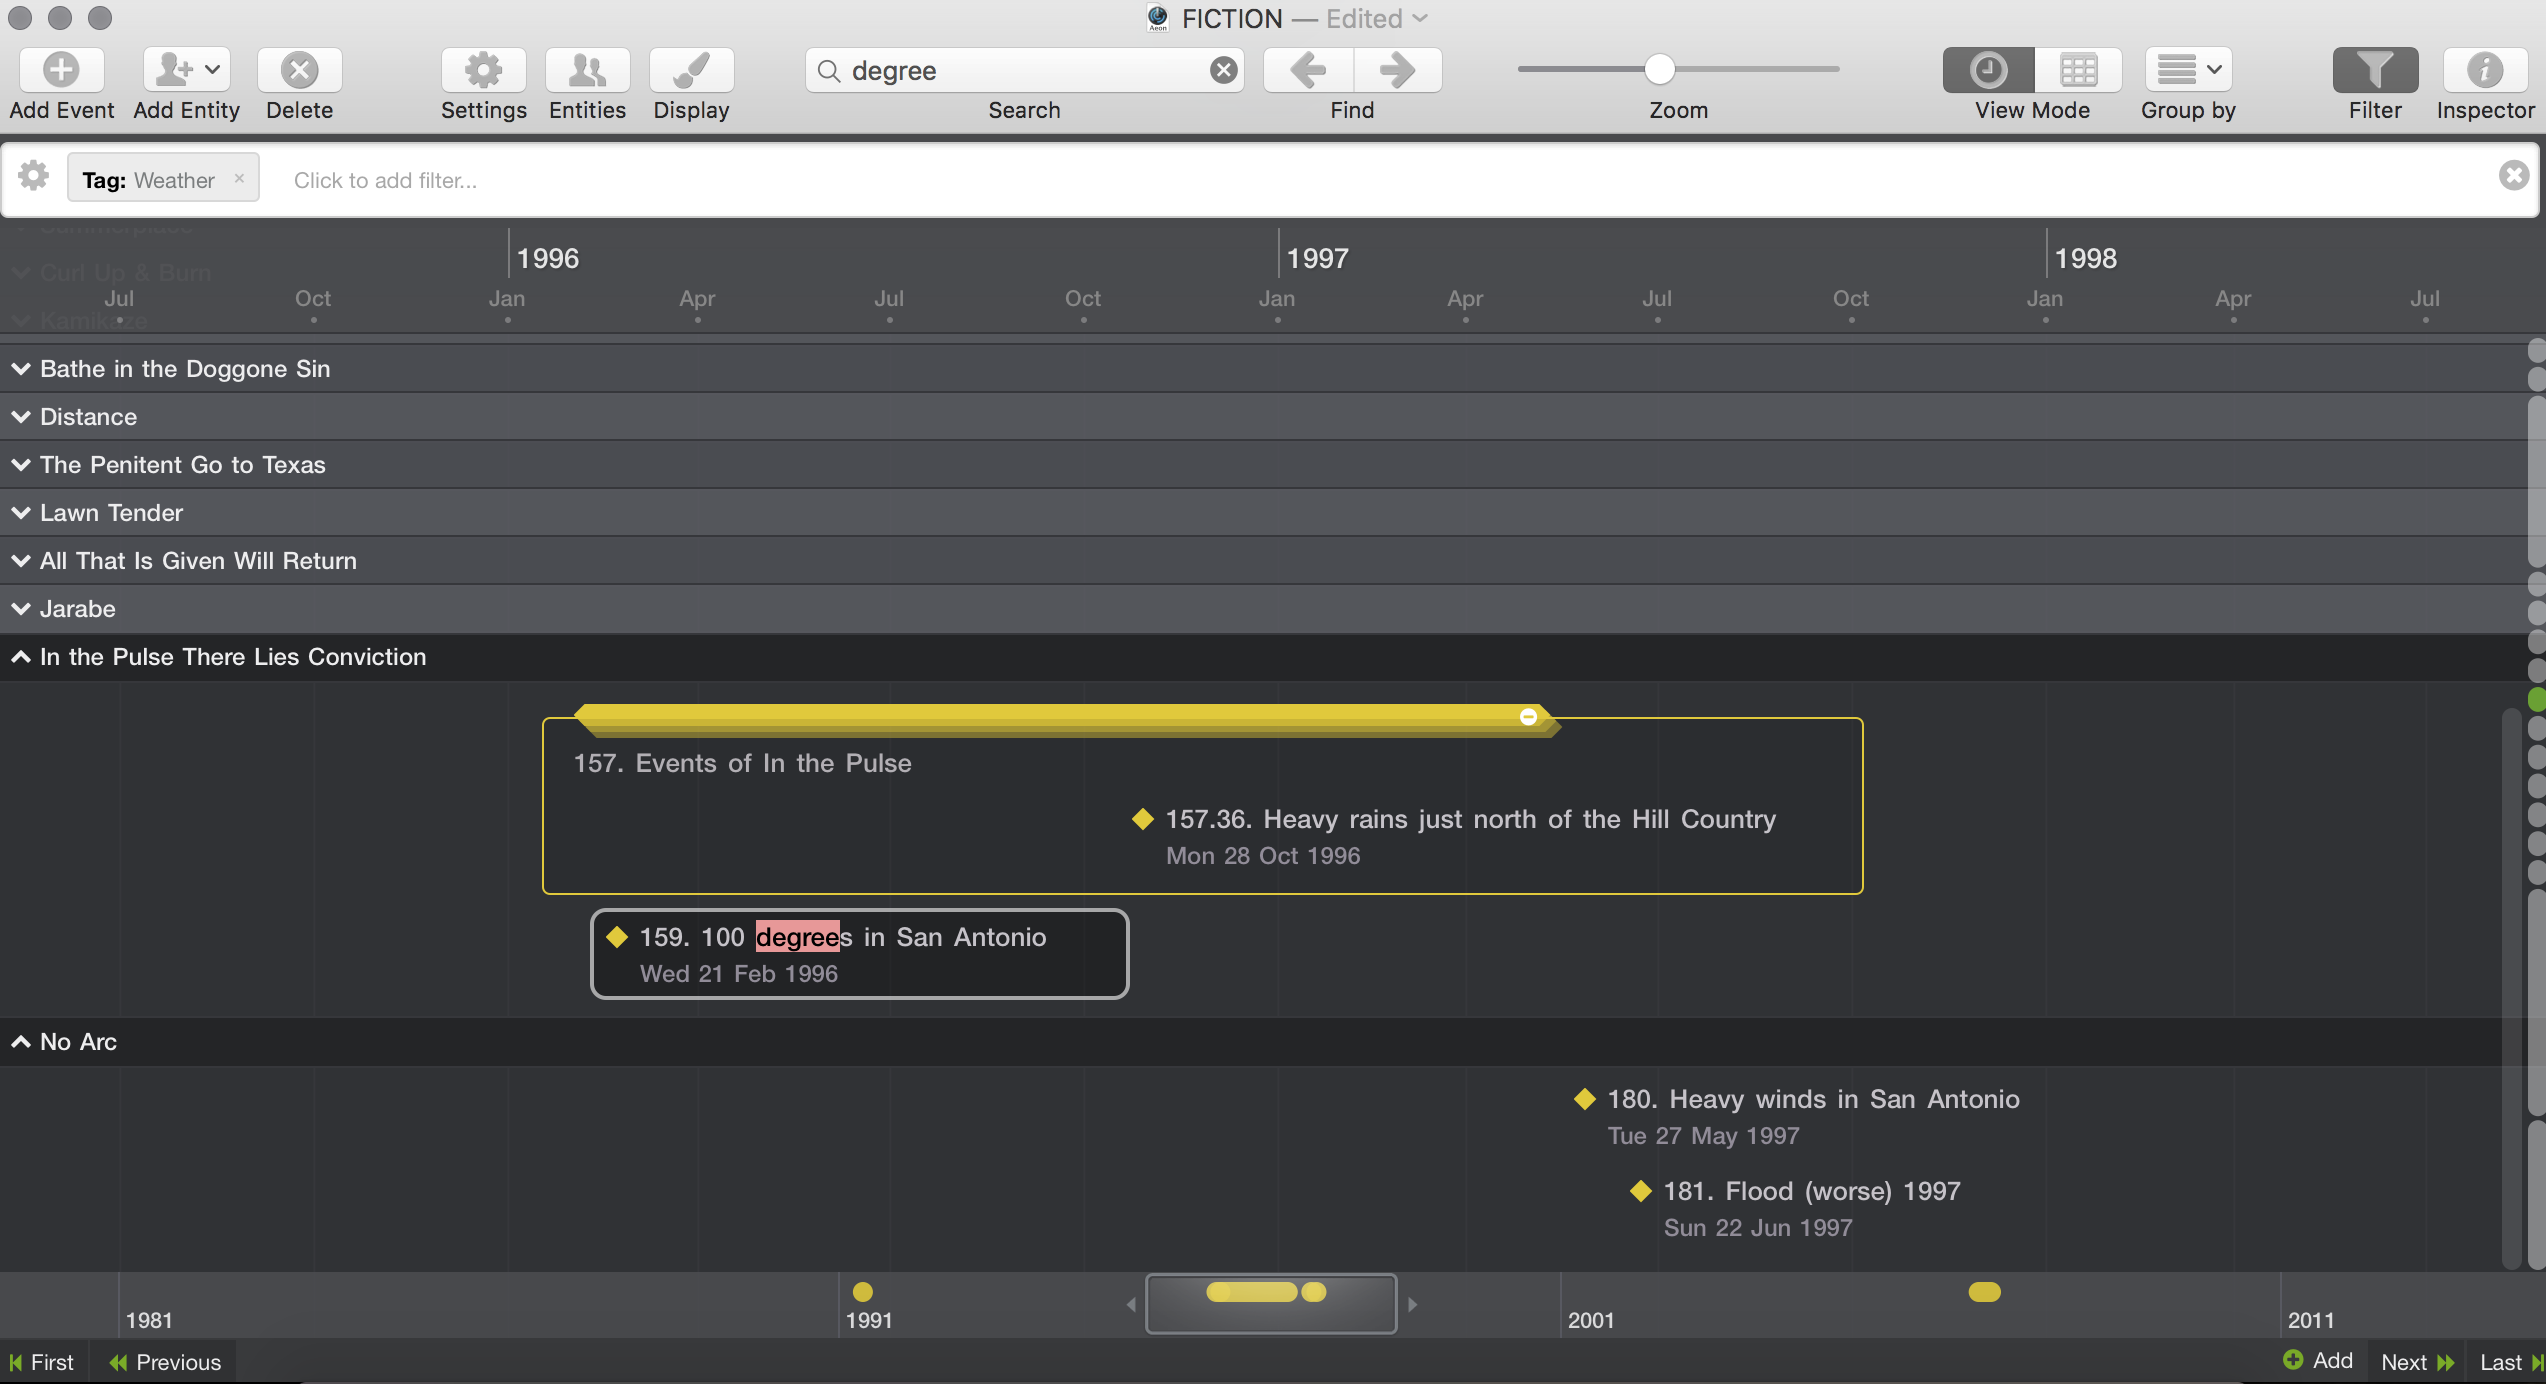Open the Entities panel icon
2546x1384 pixels.
[587, 70]
